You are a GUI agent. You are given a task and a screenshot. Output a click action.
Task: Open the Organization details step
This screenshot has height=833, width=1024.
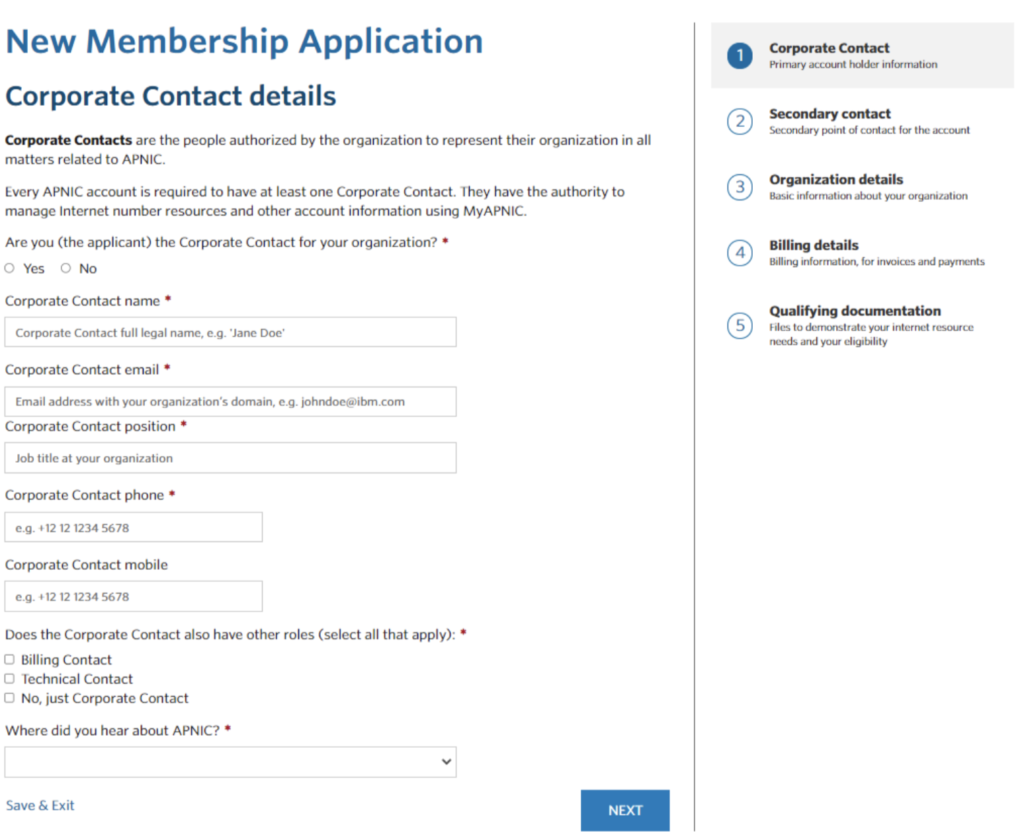click(835, 180)
